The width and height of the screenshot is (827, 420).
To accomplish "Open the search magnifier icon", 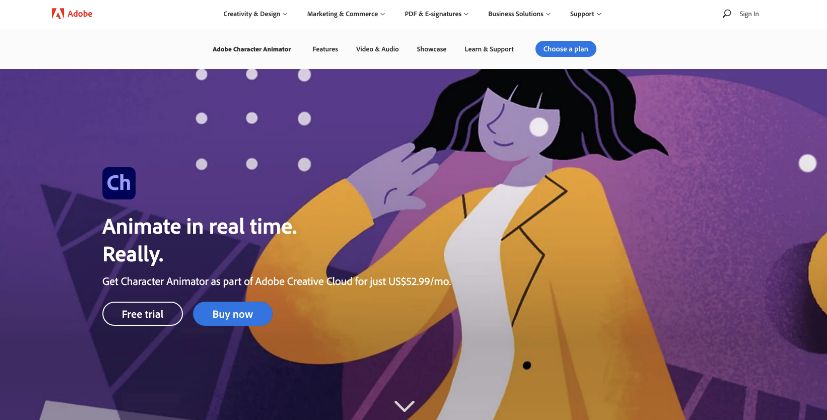I will point(726,14).
